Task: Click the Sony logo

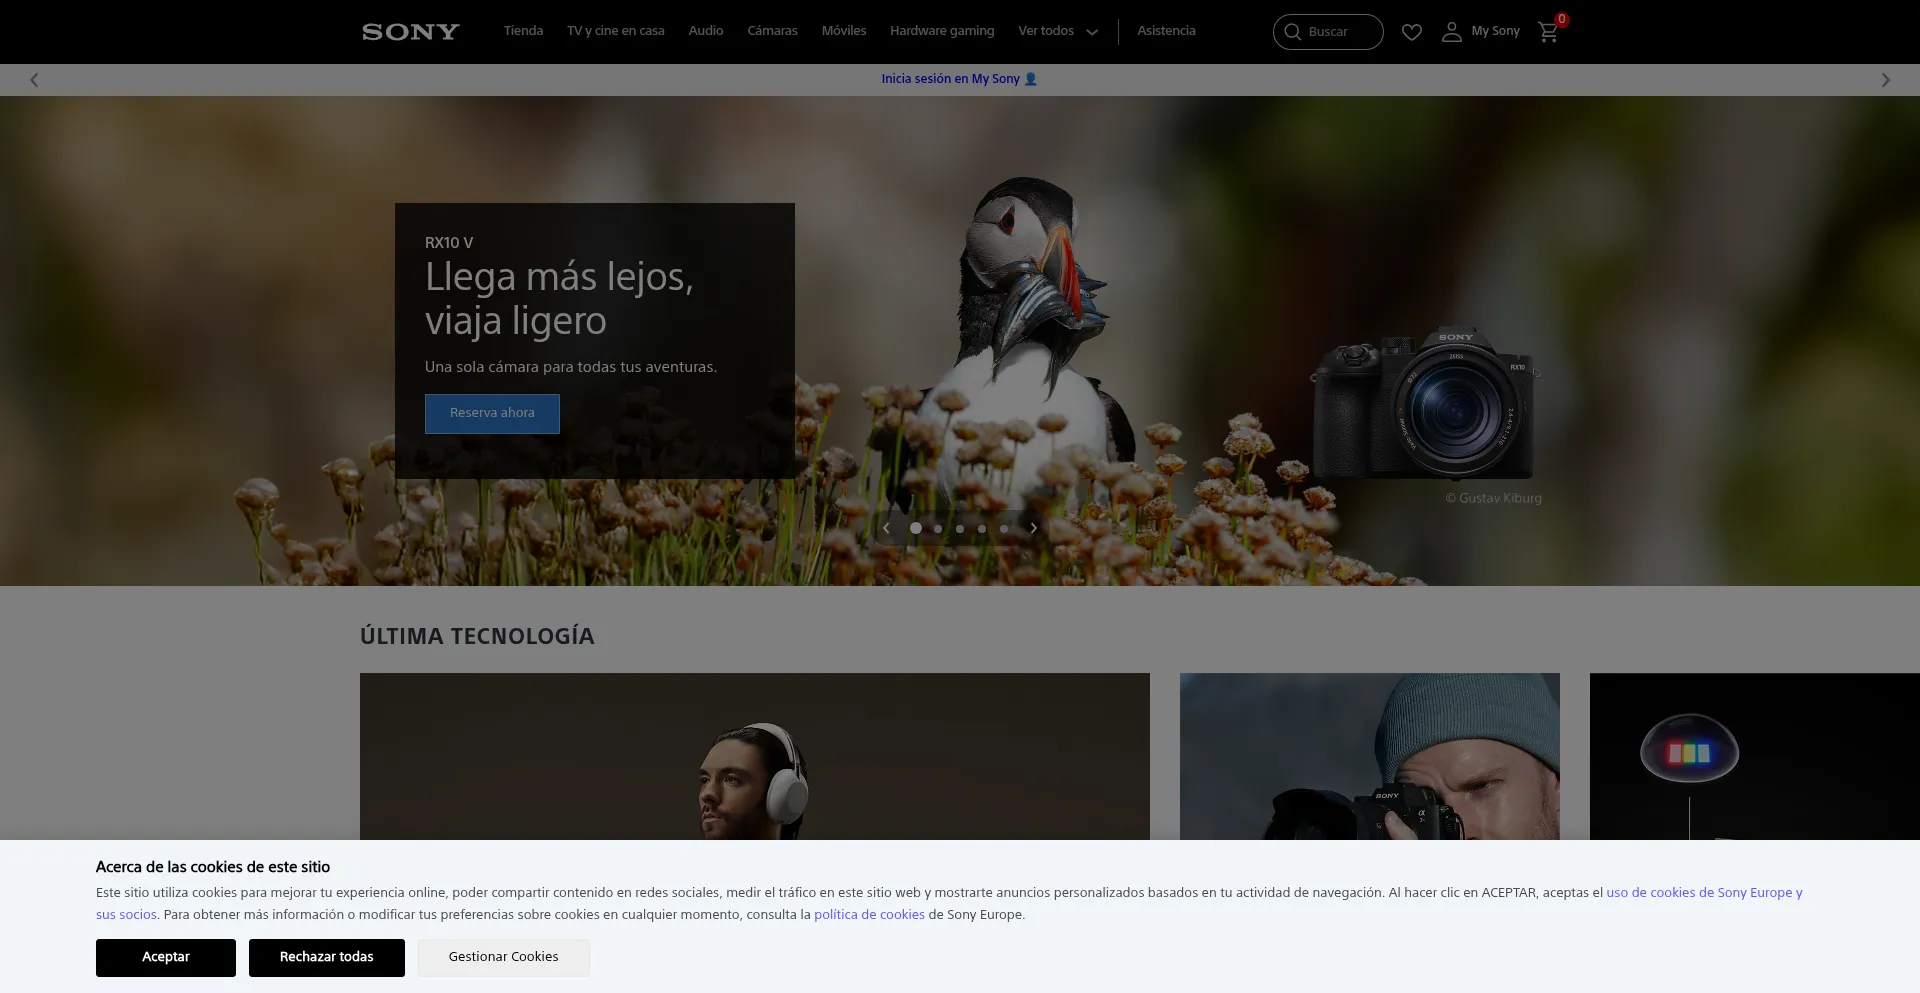Action: 410,32
